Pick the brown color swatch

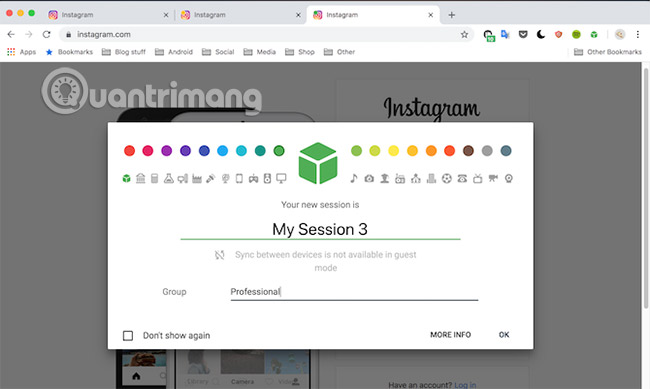tap(468, 151)
